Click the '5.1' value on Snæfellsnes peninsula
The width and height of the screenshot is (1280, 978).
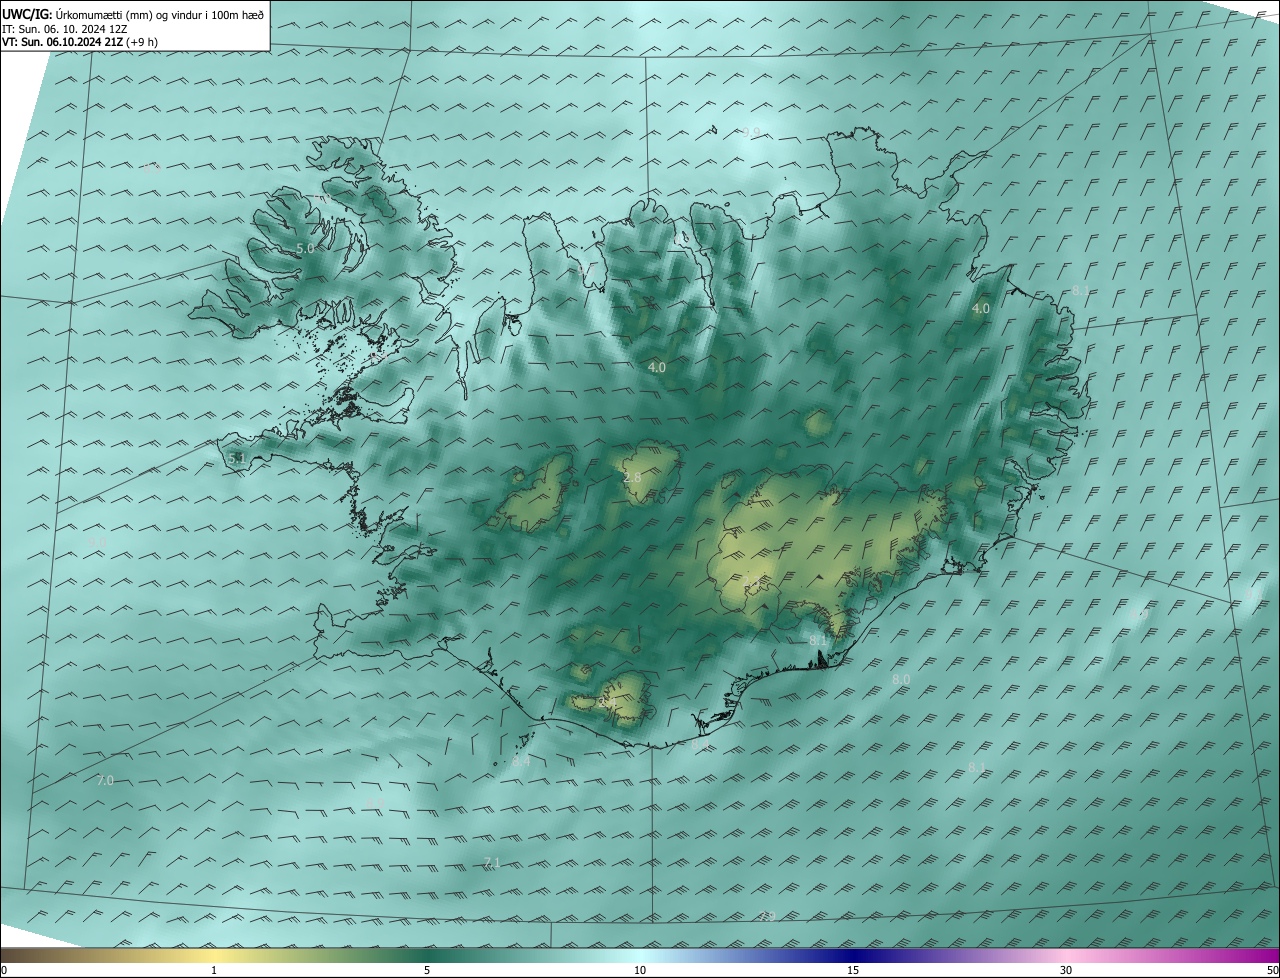237,458
